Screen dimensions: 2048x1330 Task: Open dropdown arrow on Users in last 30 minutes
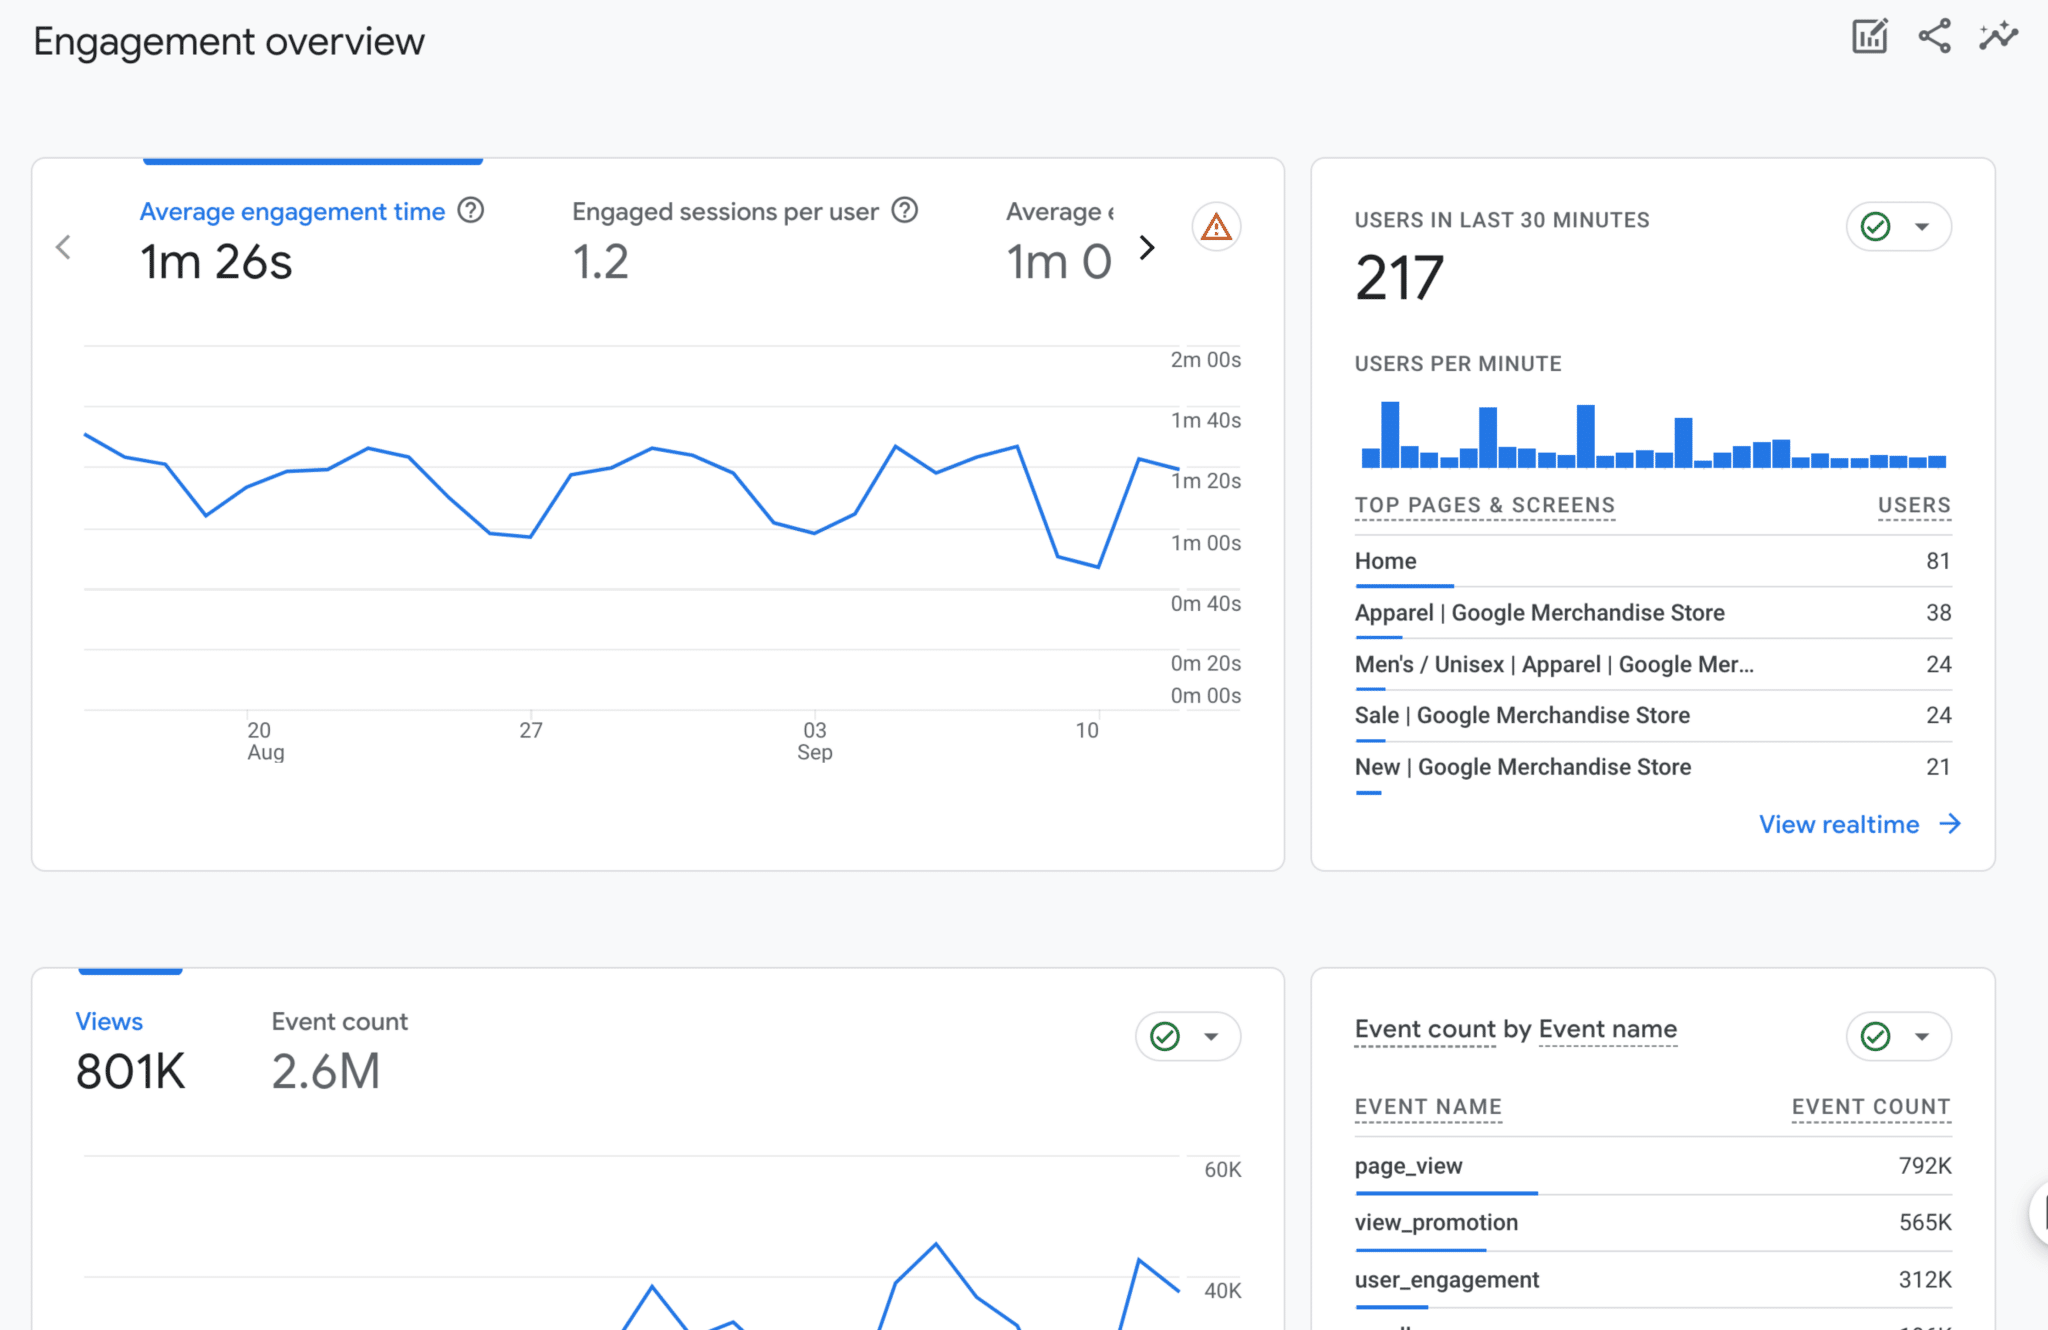[x=1922, y=227]
